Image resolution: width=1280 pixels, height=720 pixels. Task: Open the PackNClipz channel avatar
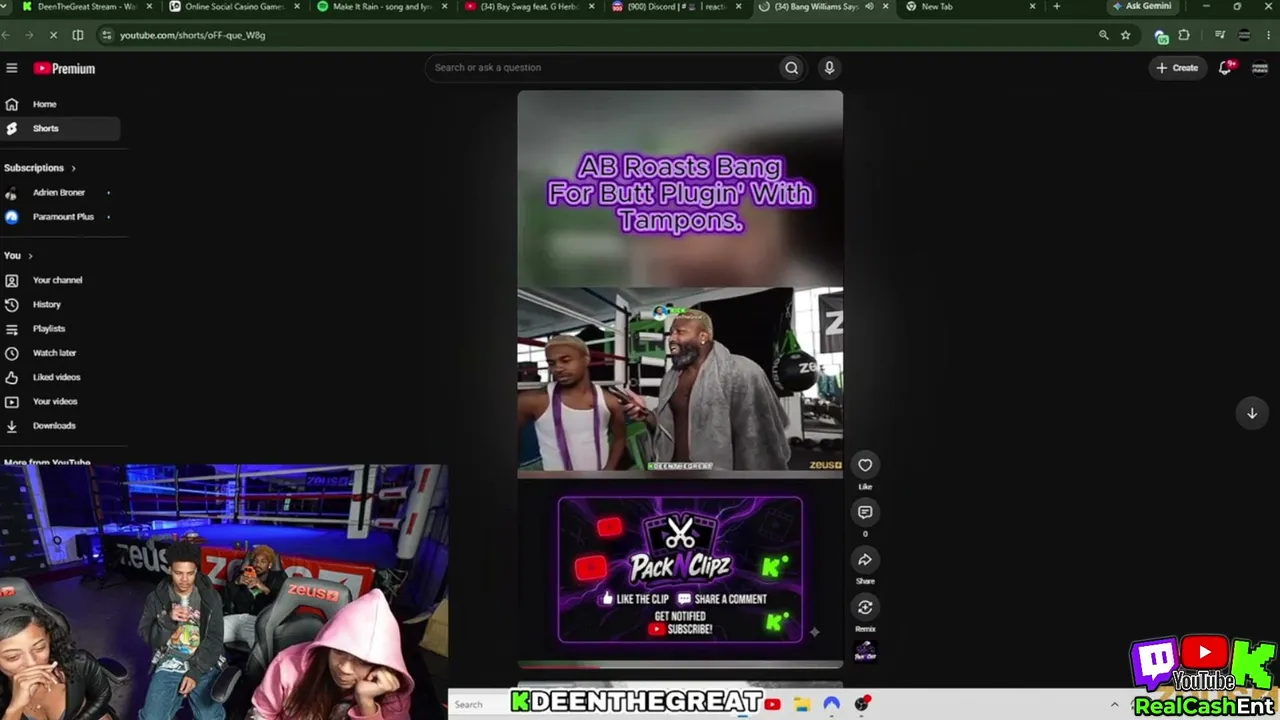[x=865, y=651]
